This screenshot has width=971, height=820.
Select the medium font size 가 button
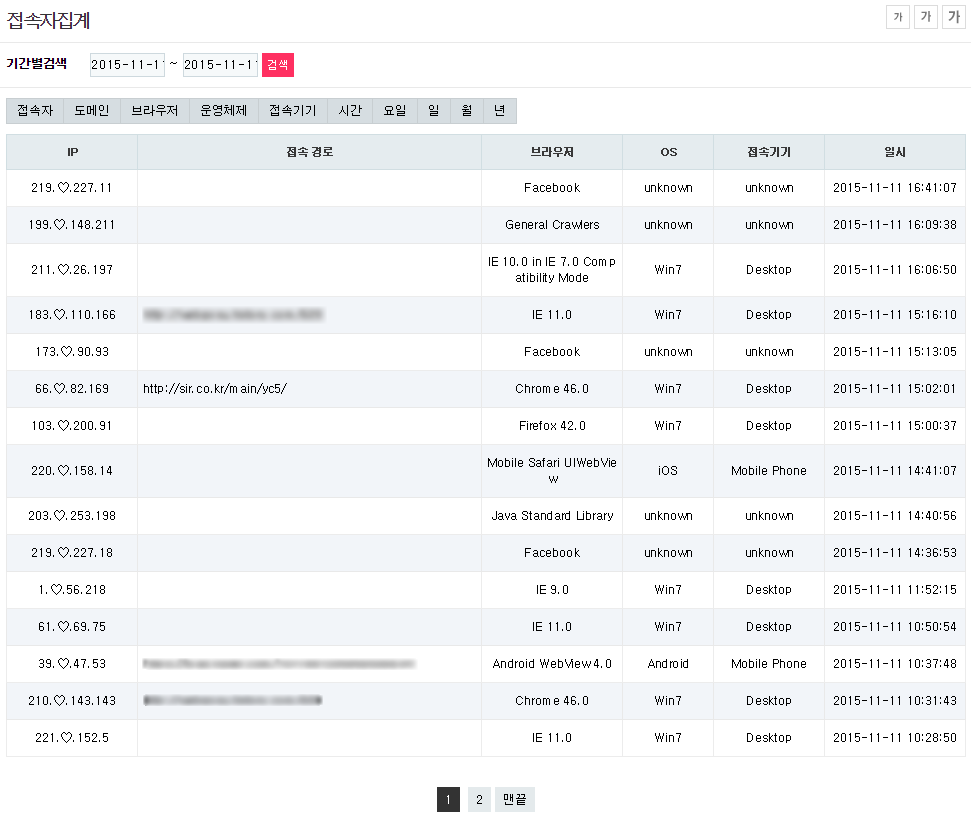(926, 17)
